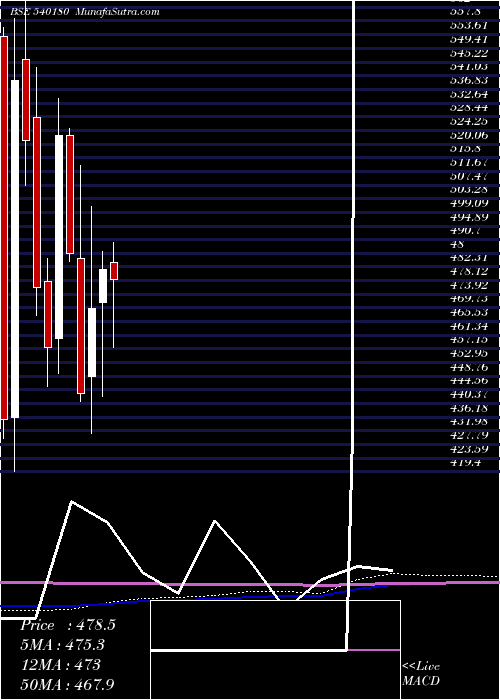Click the 469.73 price axis label
Image resolution: width=500 pixels, height=700 pixels.
[x=469, y=298]
